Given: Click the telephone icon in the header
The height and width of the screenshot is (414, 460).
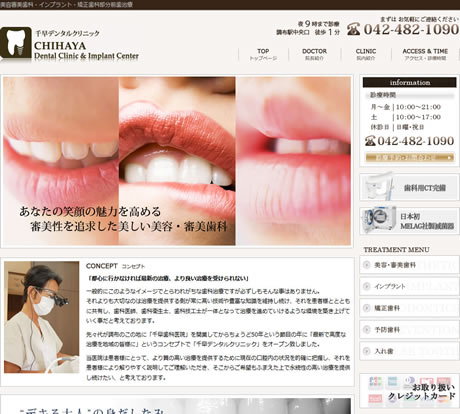Looking at the screenshot, I should tap(354, 29).
